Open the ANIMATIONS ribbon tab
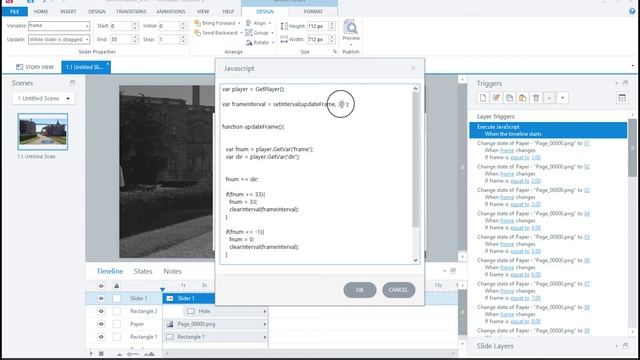The width and height of the screenshot is (640, 360). pyautogui.click(x=171, y=11)
